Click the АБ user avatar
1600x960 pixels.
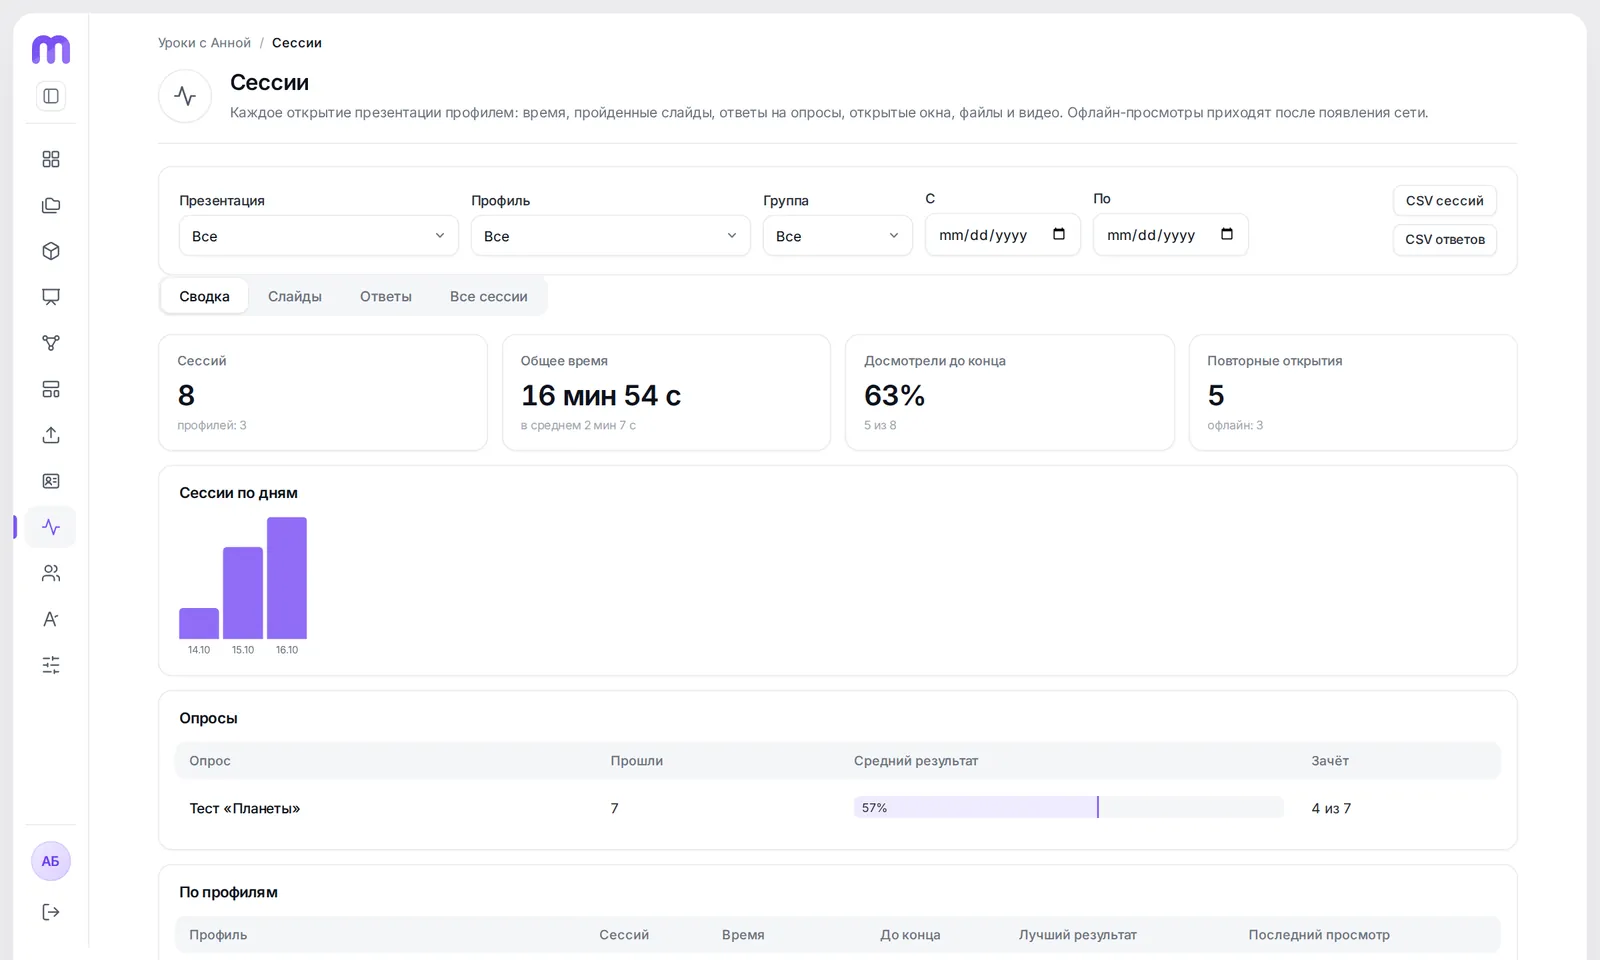51,861
